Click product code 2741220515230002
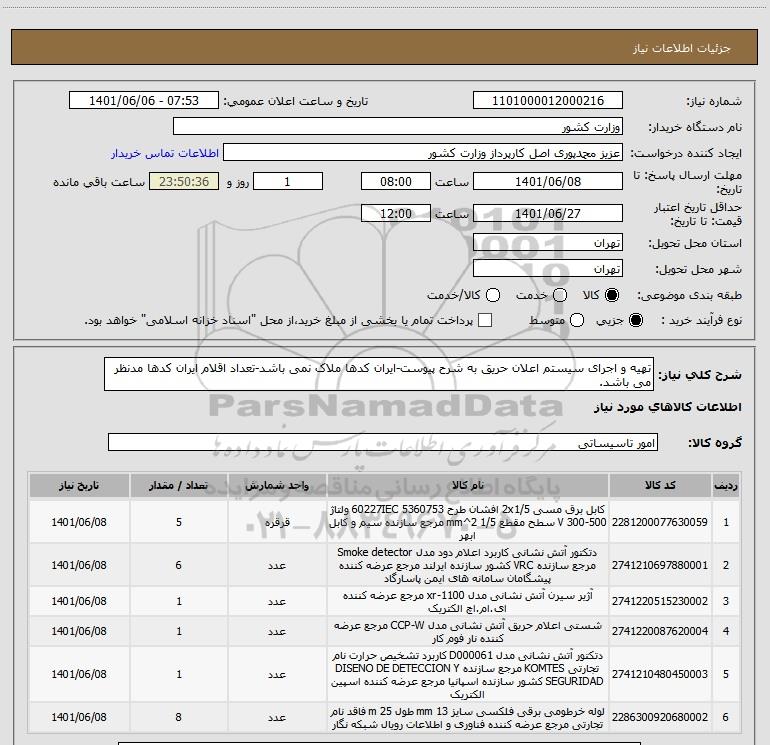 pyautogui.click(x=660, y=601)
